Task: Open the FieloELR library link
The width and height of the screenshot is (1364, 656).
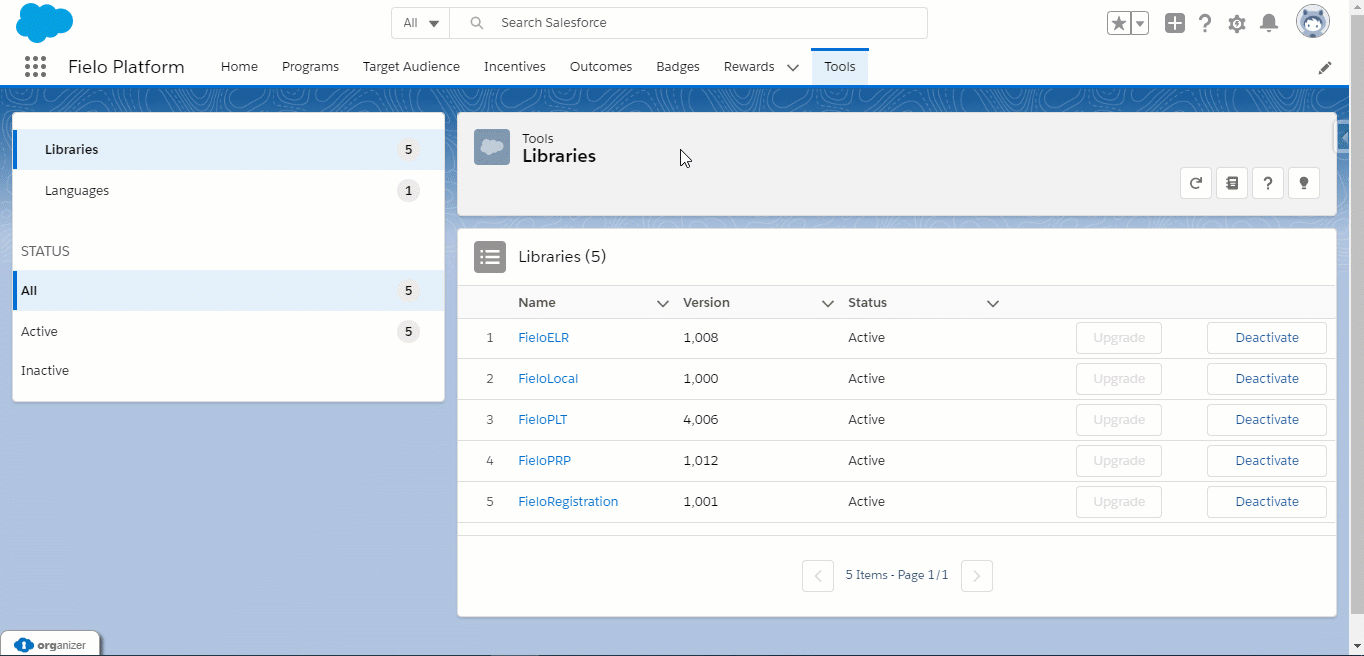Action: (543, 338)
